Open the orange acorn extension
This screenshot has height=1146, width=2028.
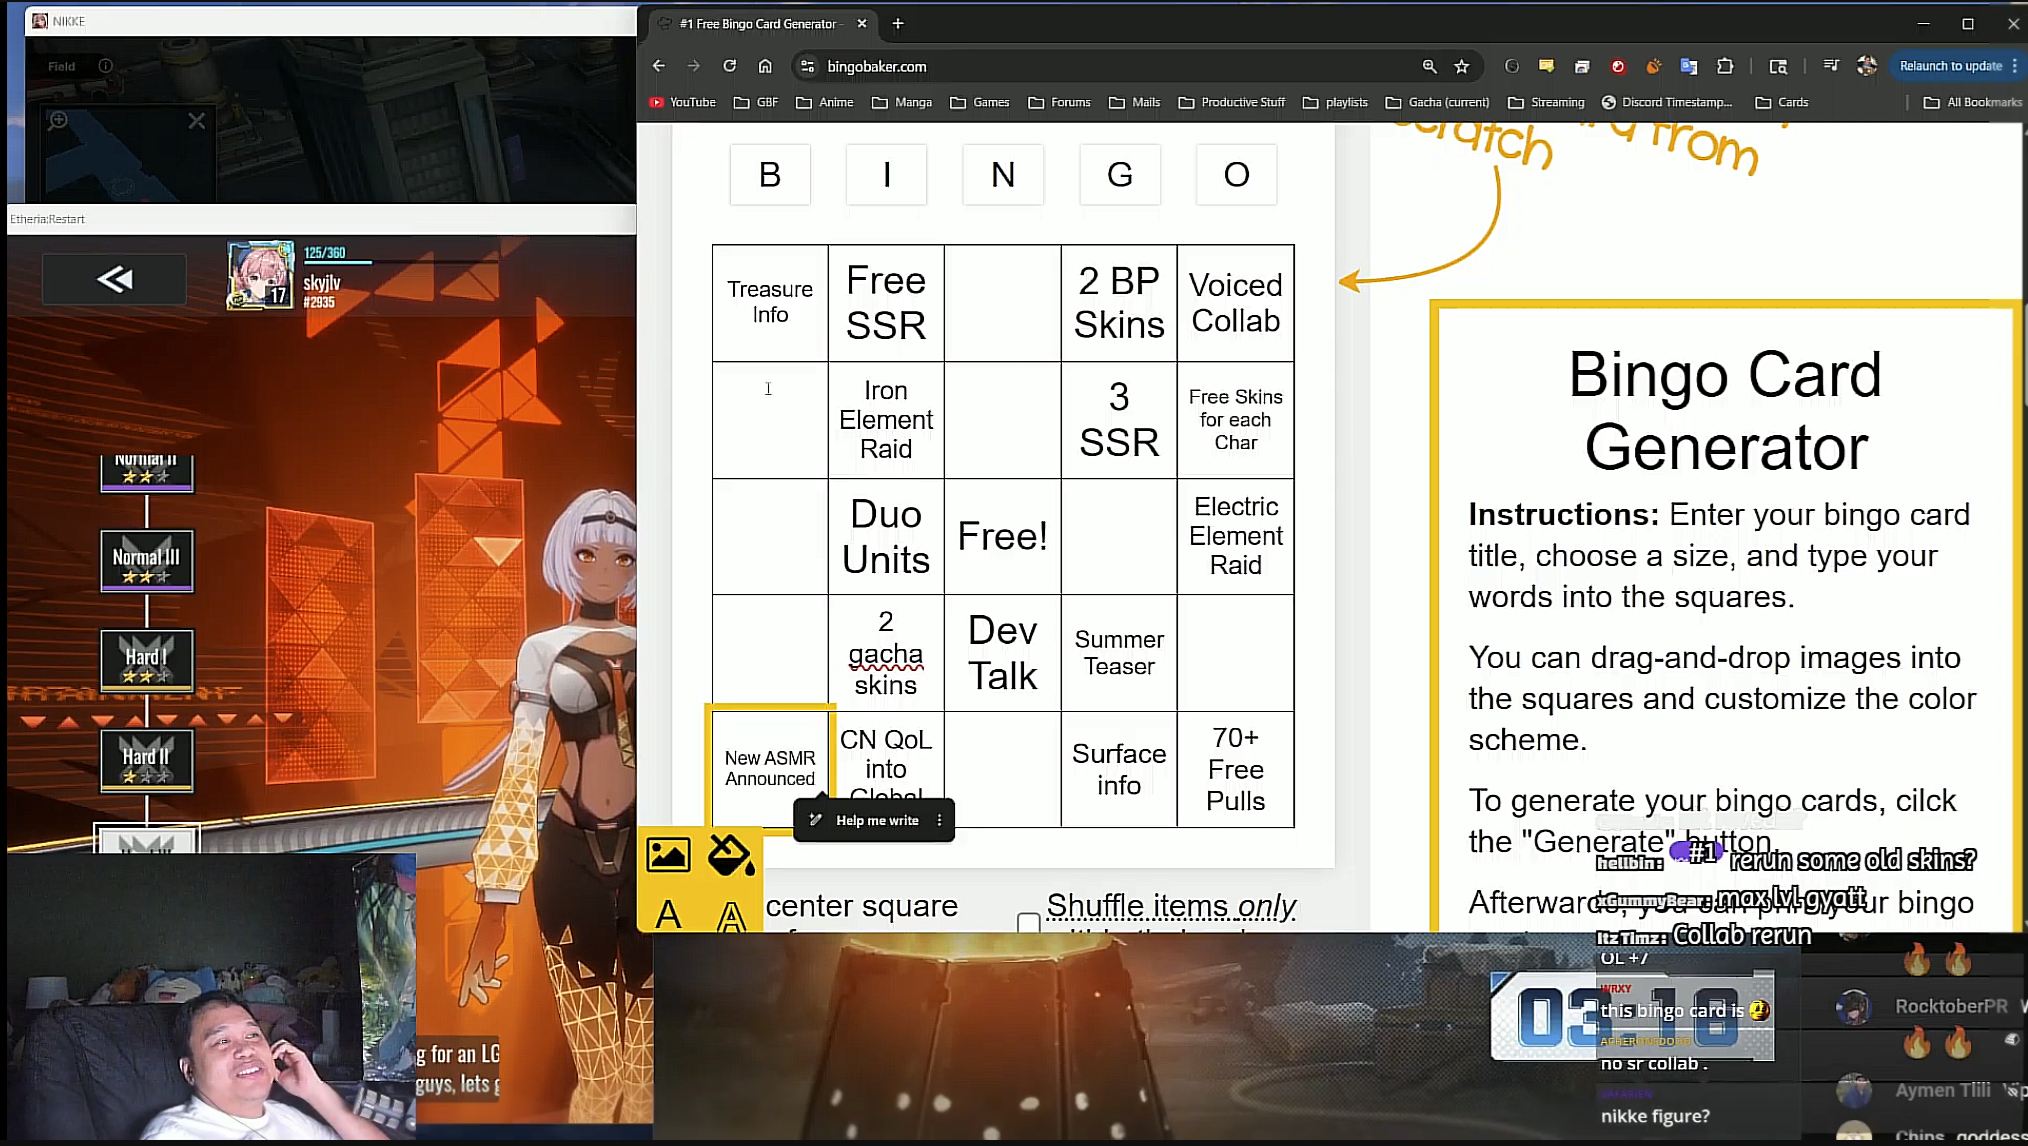(x=1653, y=66)
